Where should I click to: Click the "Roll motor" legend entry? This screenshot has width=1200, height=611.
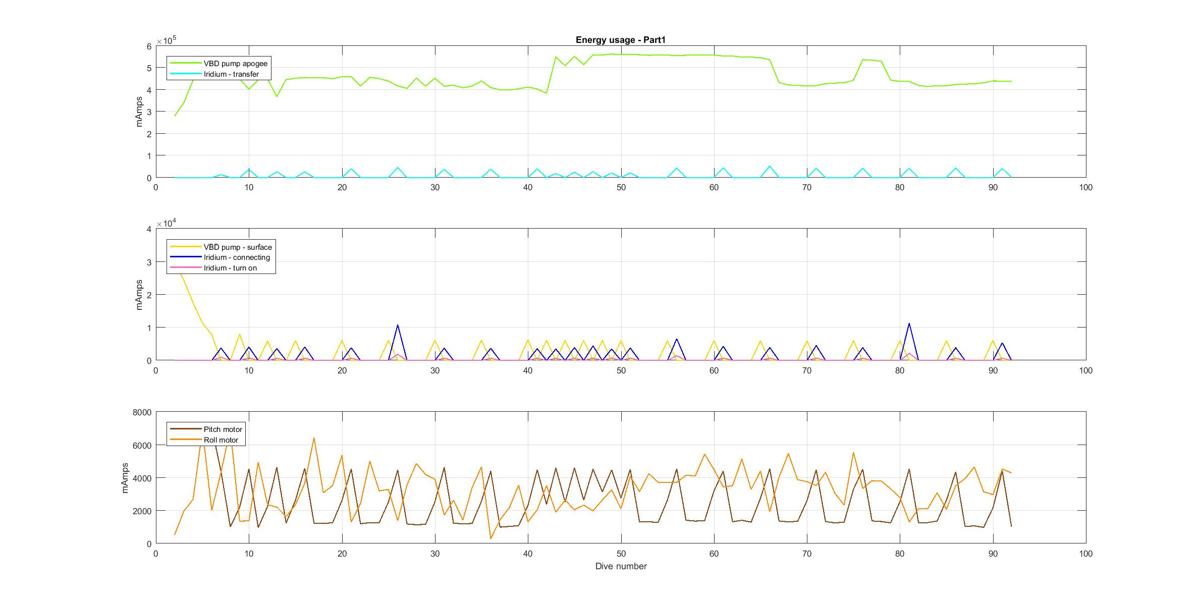pyautogui.click(x=205, y=440)
